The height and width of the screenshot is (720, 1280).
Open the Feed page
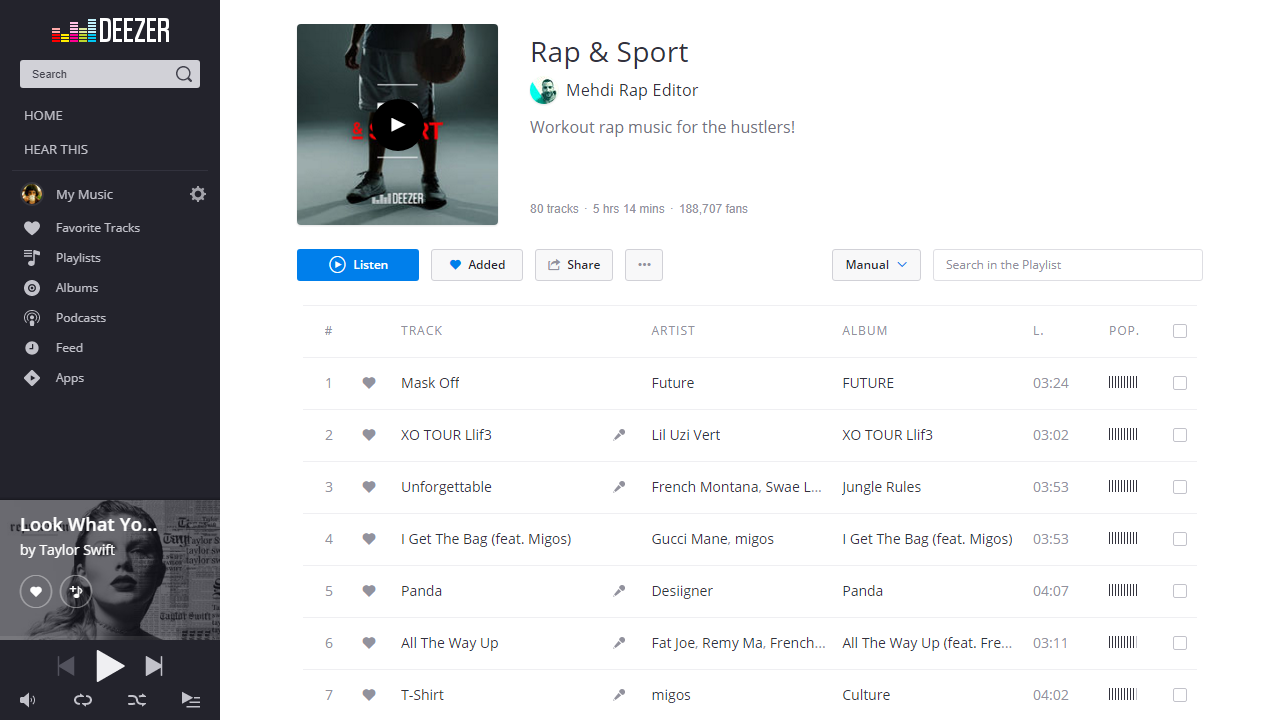click(67, 347)
